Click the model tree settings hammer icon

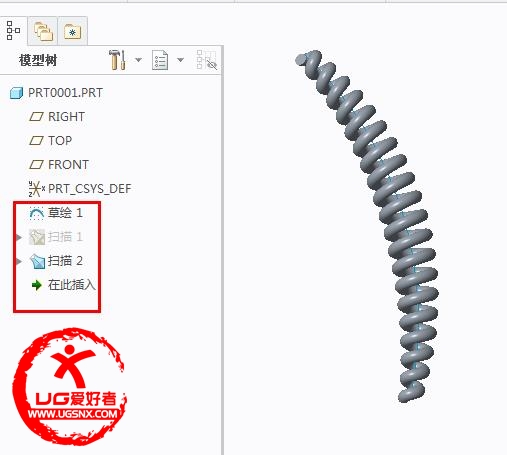(117, 60)
